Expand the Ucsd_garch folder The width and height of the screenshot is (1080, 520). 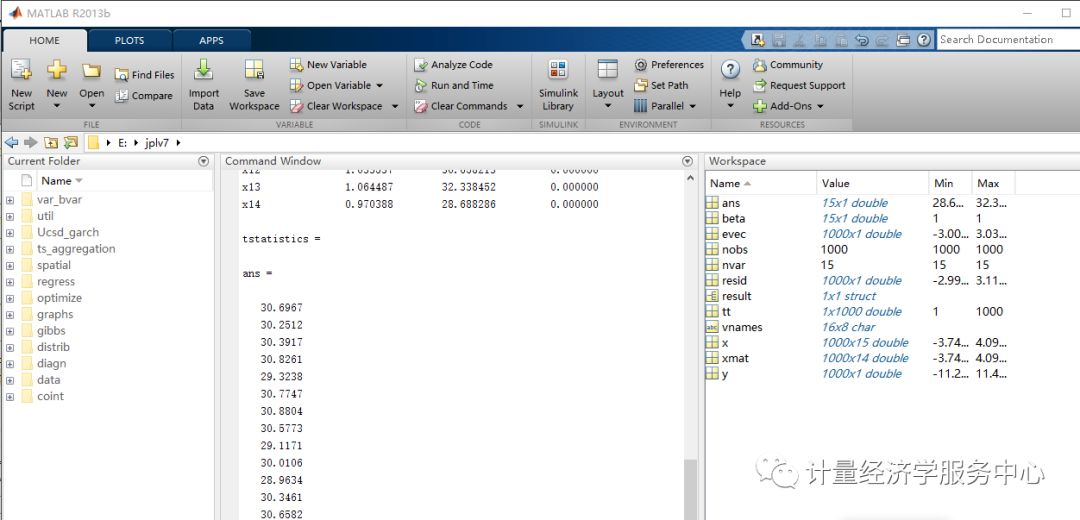click(x=10, y=233)
